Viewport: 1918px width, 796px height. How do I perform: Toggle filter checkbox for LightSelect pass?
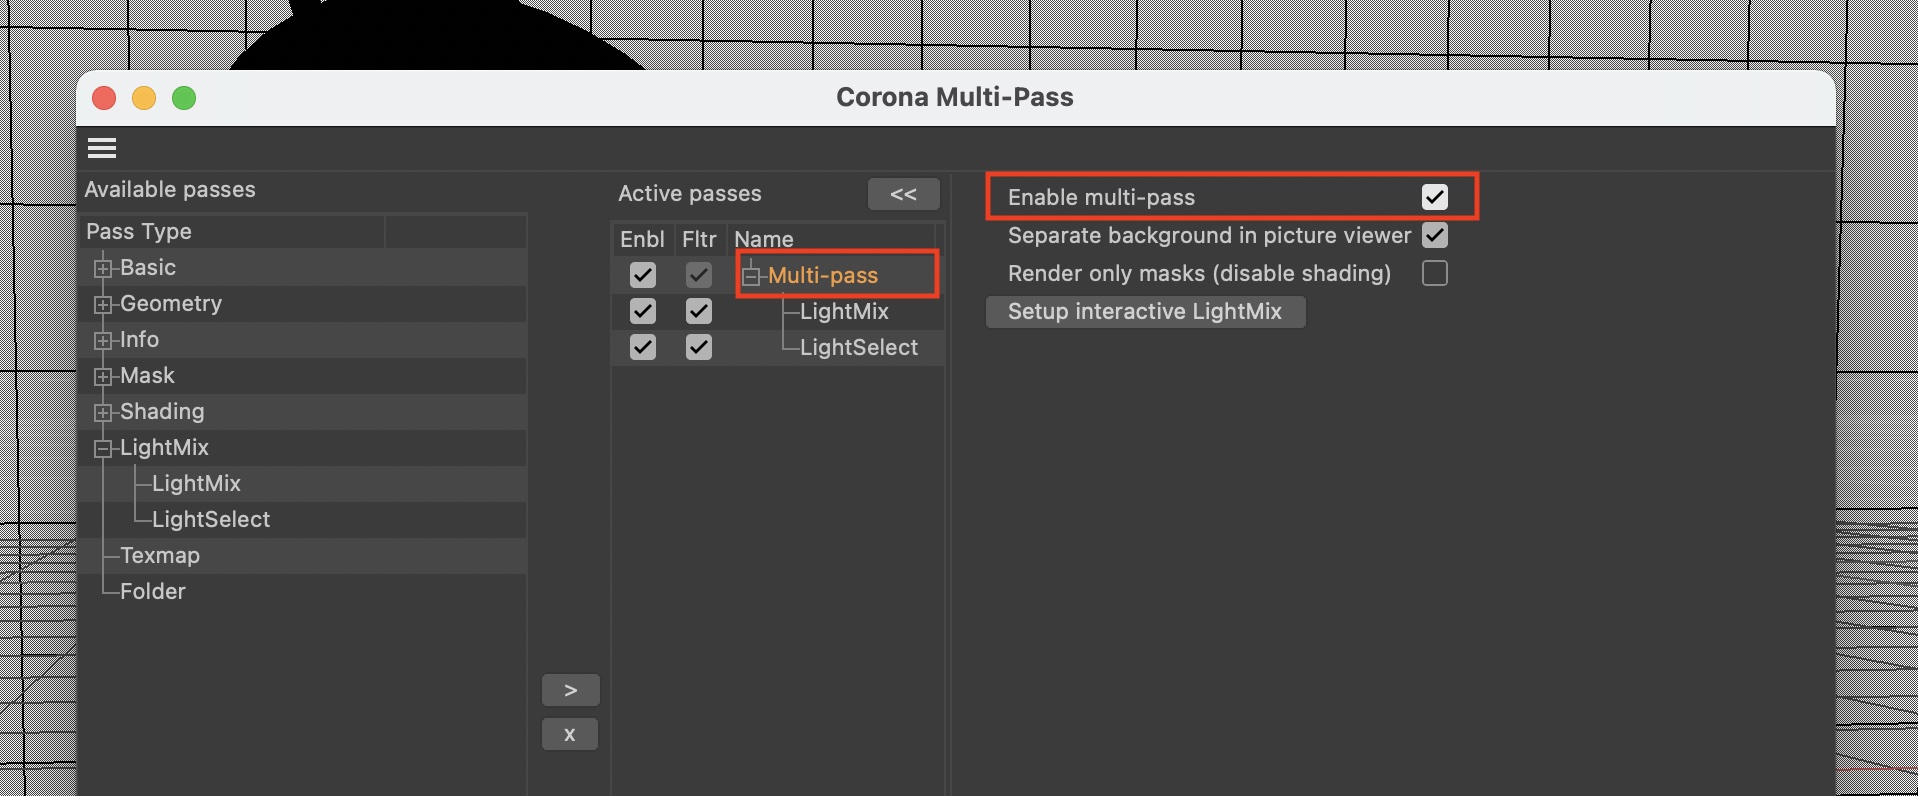pyautogui.click(x=699, y=347)
